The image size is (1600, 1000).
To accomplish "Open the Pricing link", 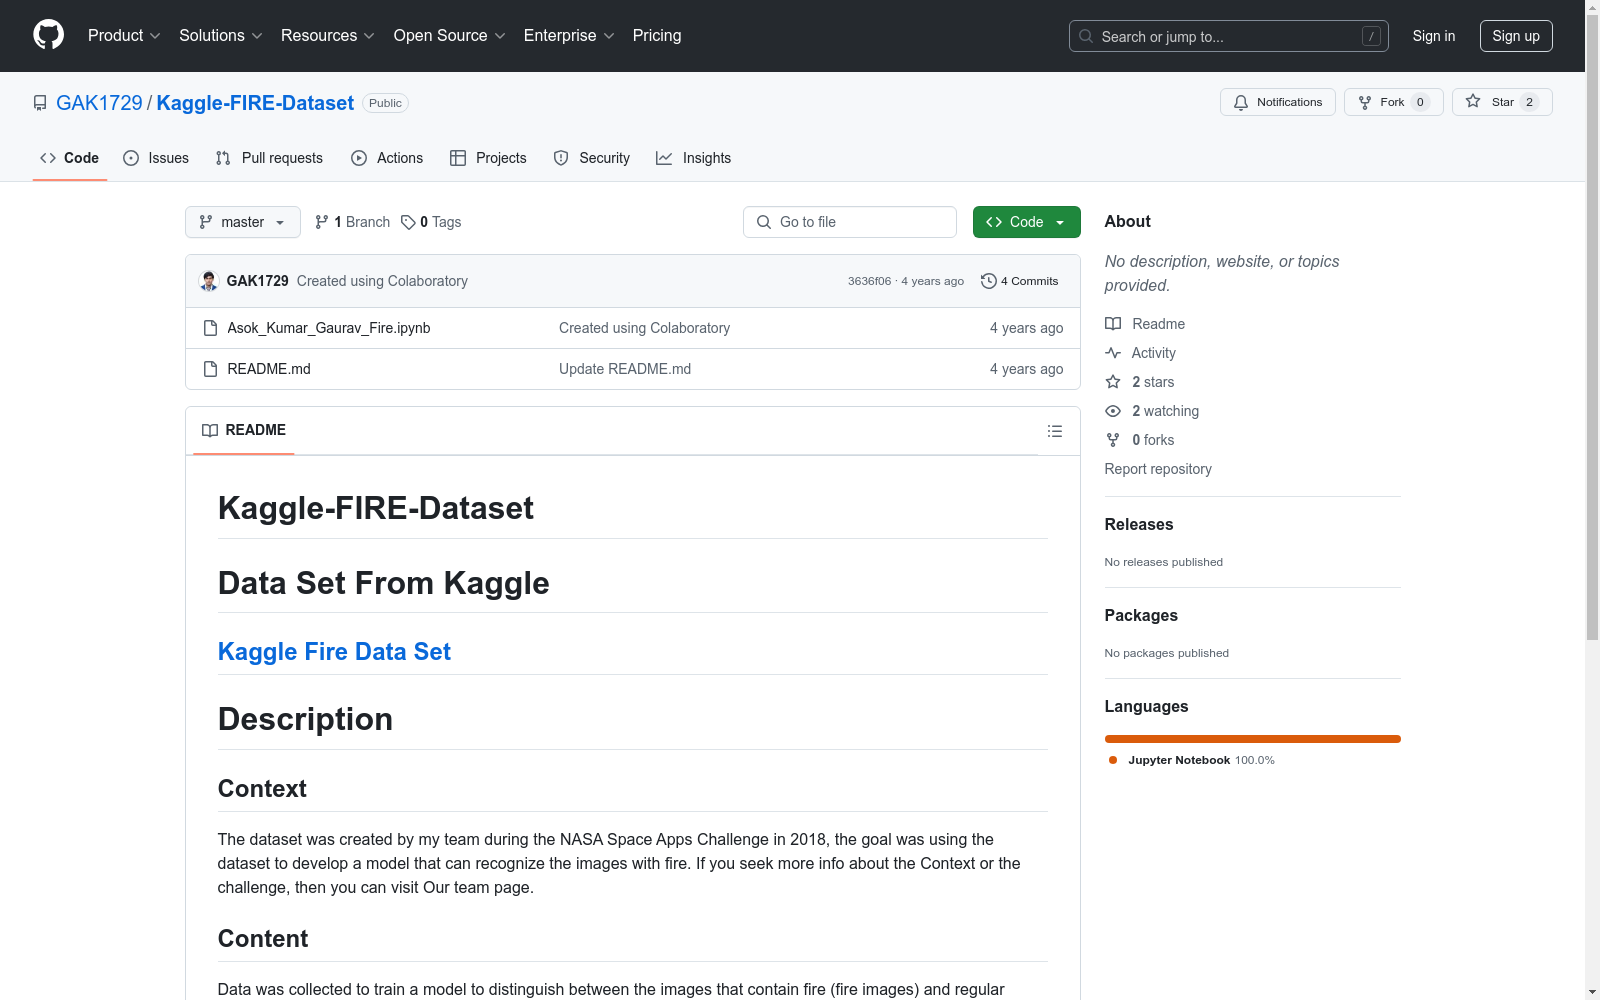I will 657,36.
